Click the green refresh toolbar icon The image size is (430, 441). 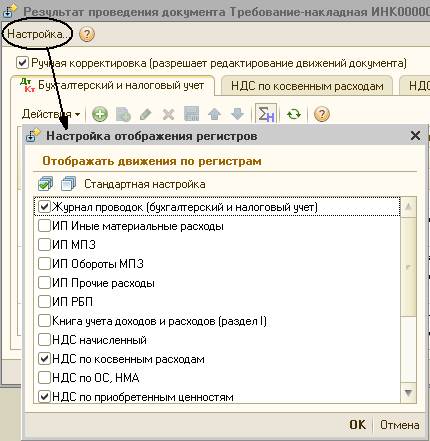[294, 114]
